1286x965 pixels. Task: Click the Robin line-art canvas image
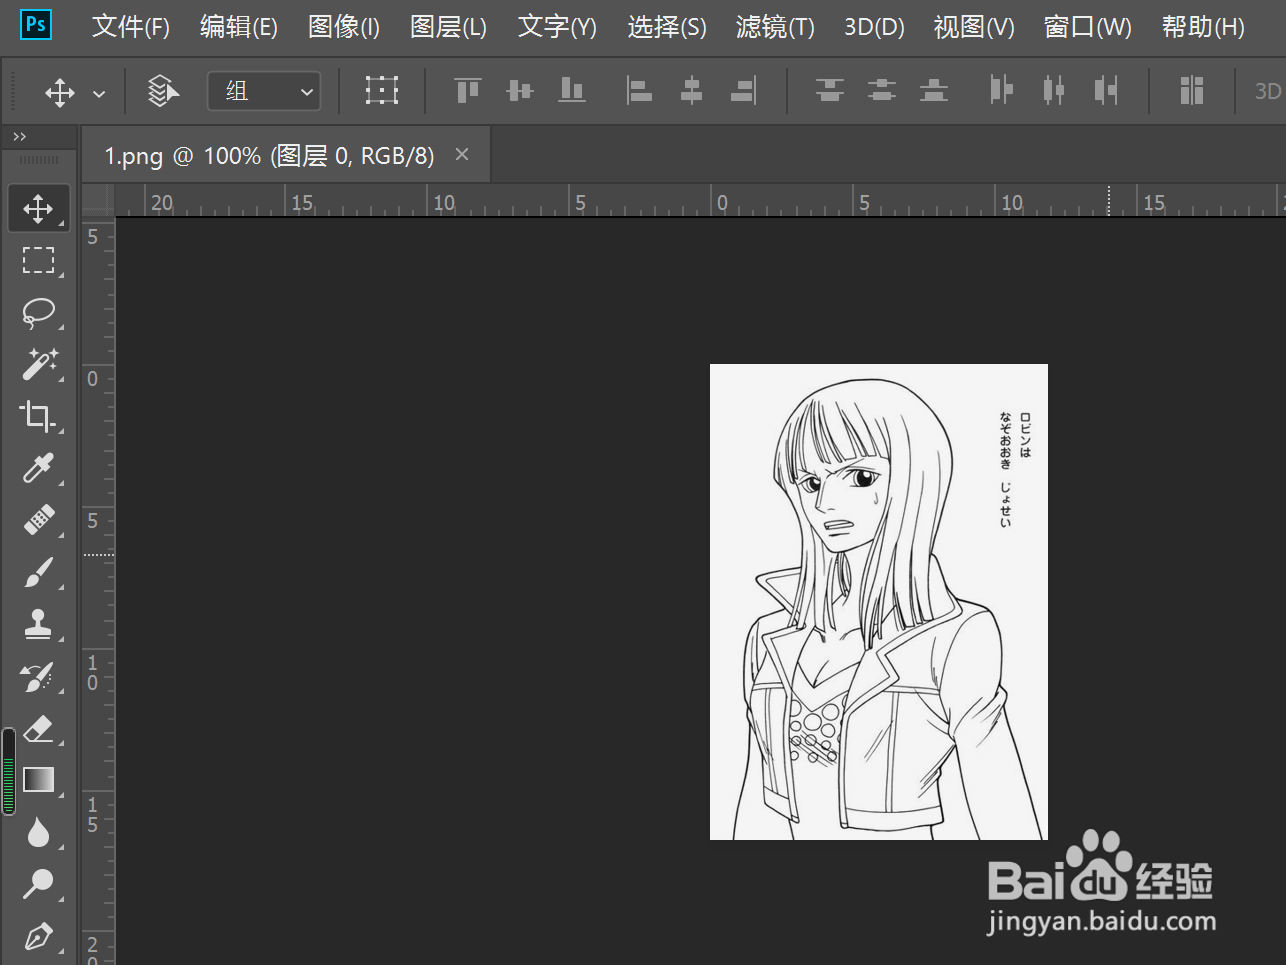tap(879, 602)
